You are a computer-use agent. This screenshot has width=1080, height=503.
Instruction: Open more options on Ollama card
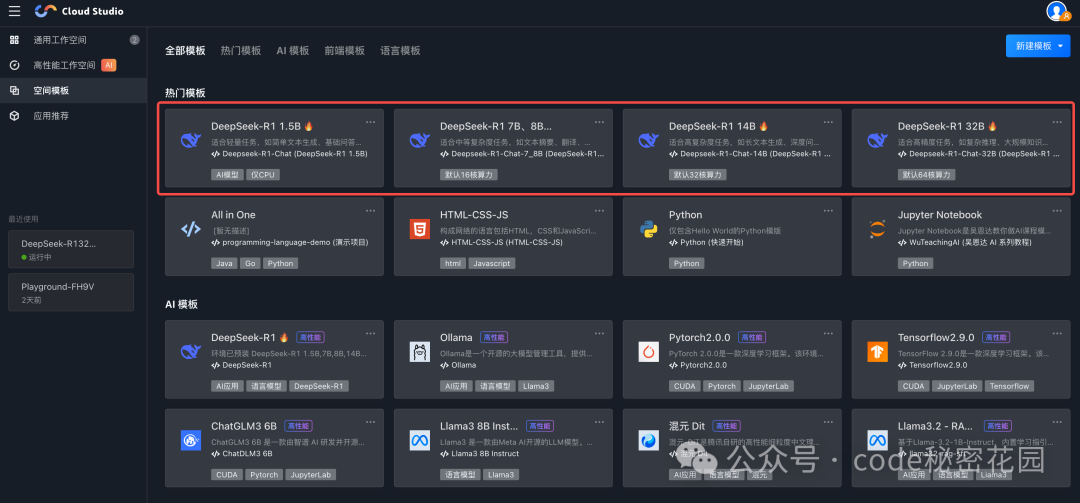(599, 333)
